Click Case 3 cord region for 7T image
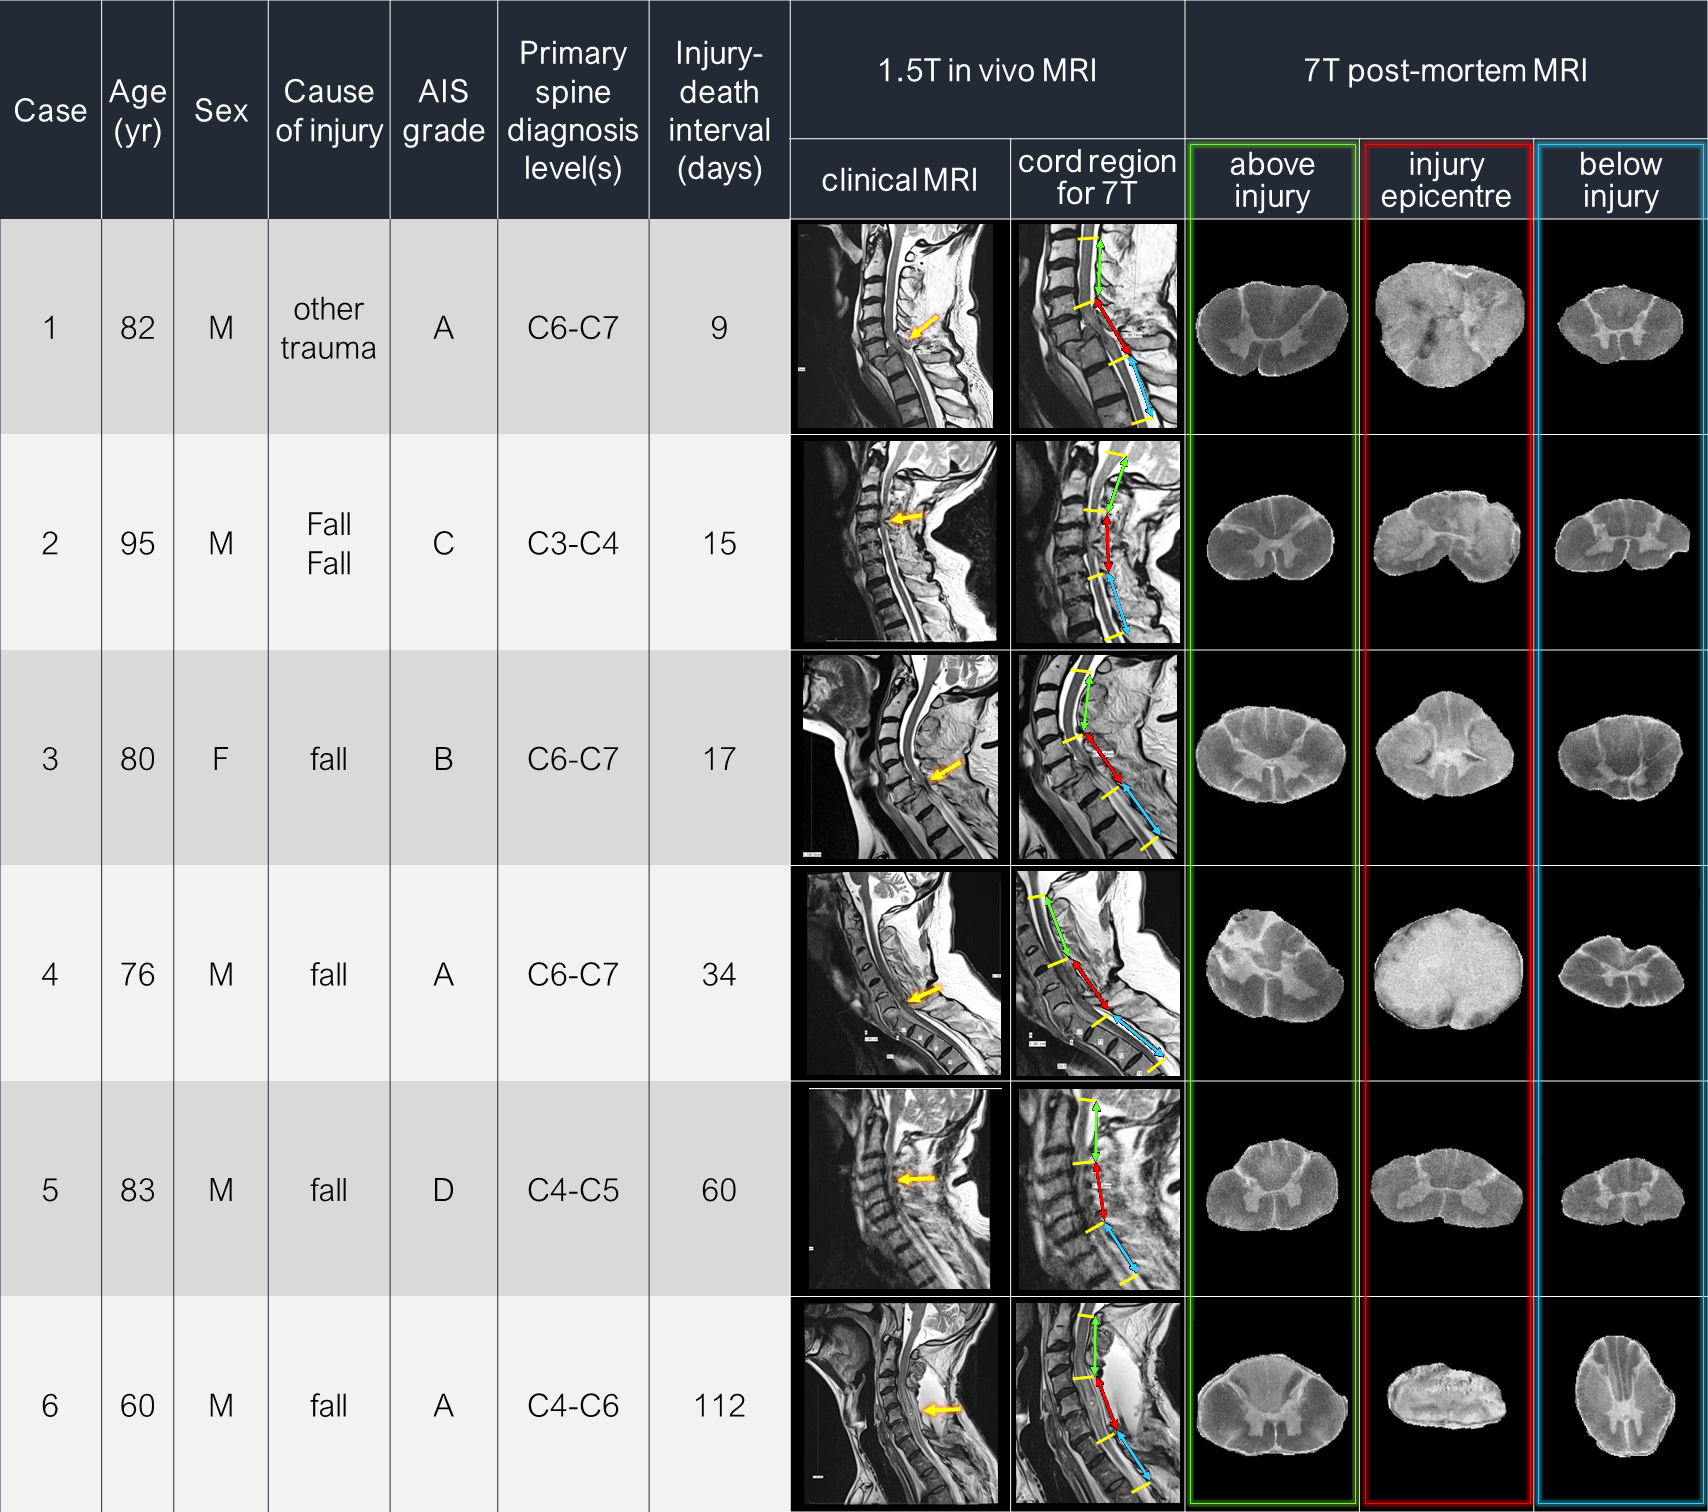Image resolution: width=1708 pixels, height=1512 pixels. pyautogui.click(x=1097, y=757)
